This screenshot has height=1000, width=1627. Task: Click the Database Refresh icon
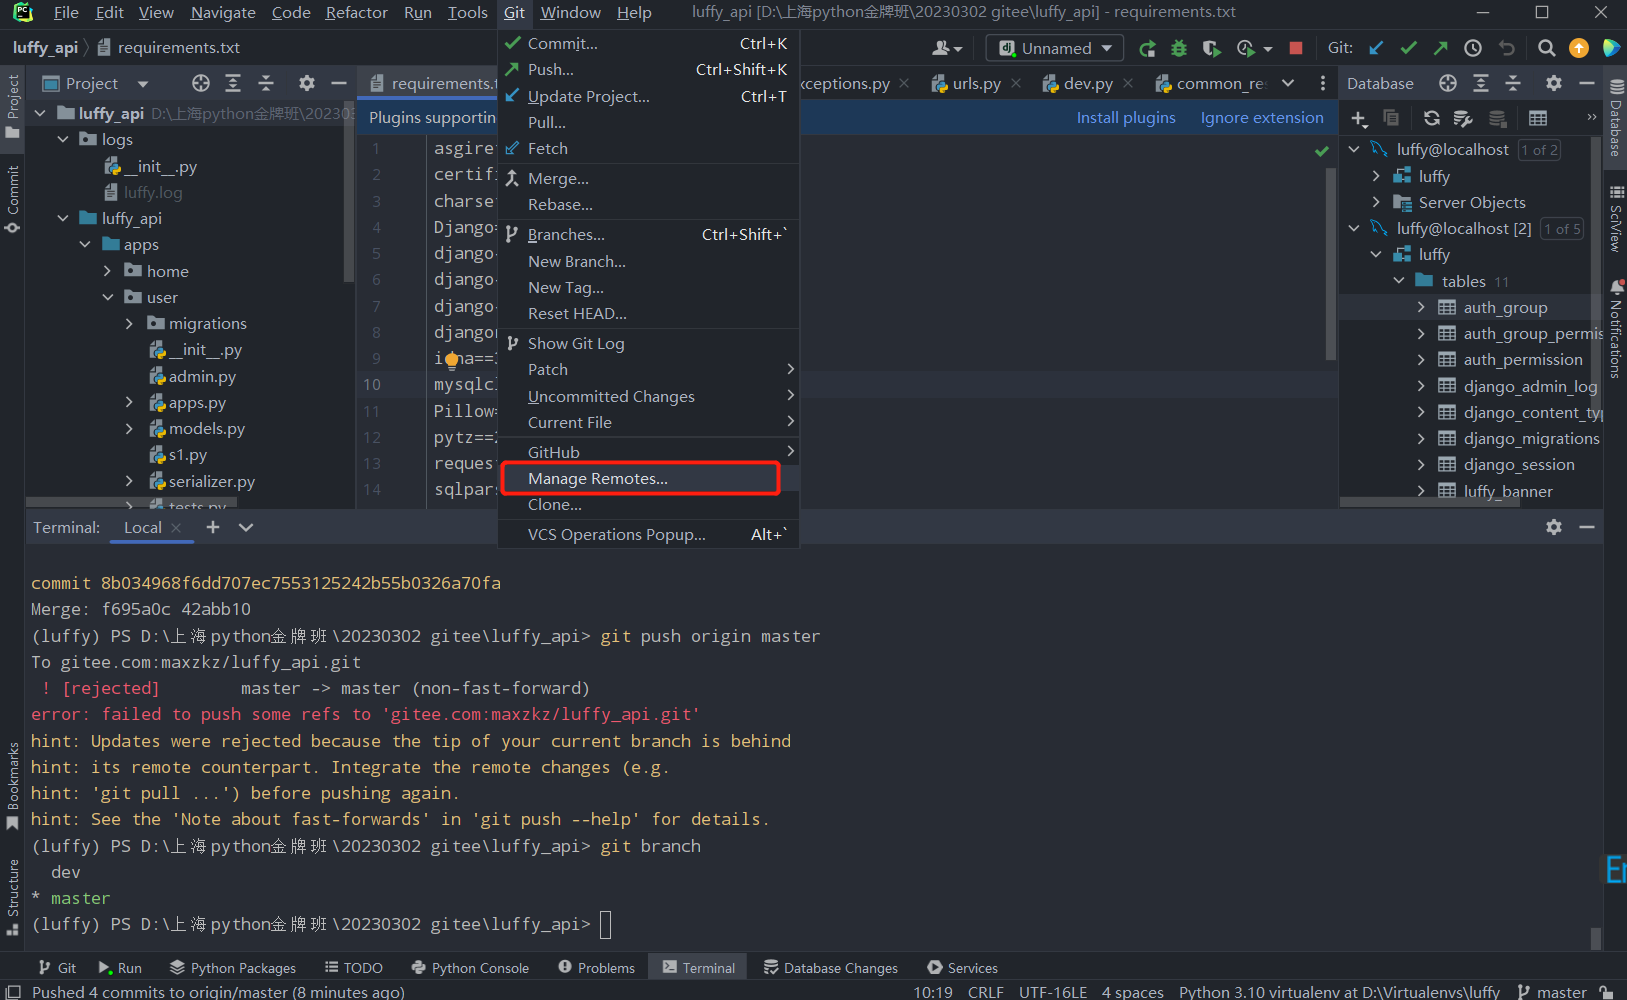click(1432, 118)
